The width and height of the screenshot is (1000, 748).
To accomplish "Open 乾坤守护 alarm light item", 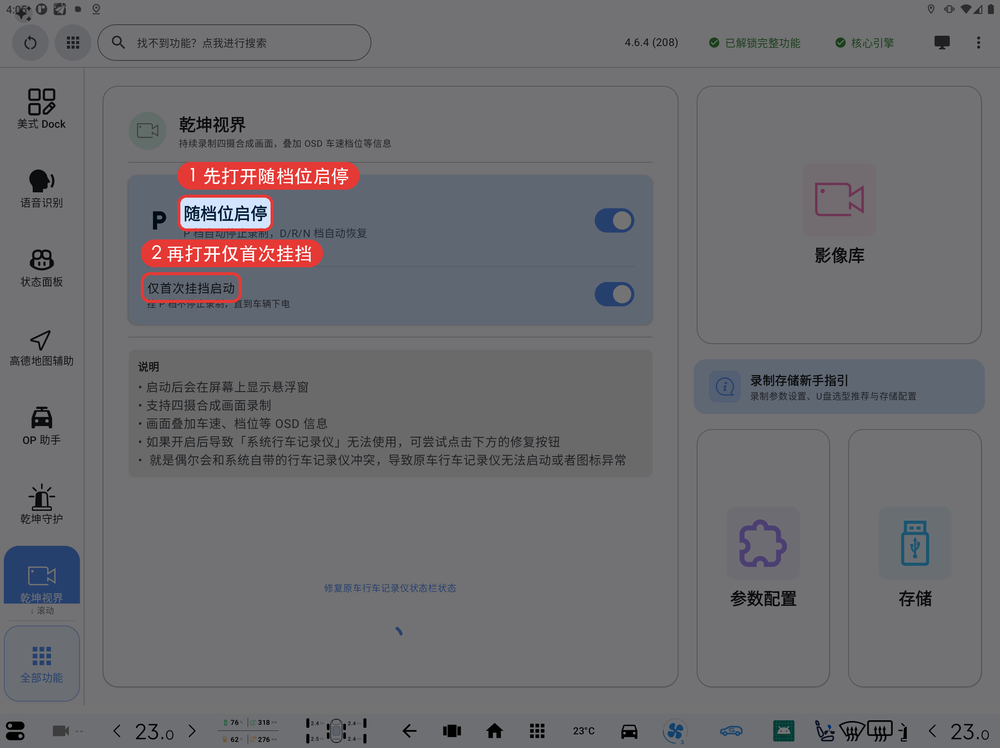I will coord(41,504).
